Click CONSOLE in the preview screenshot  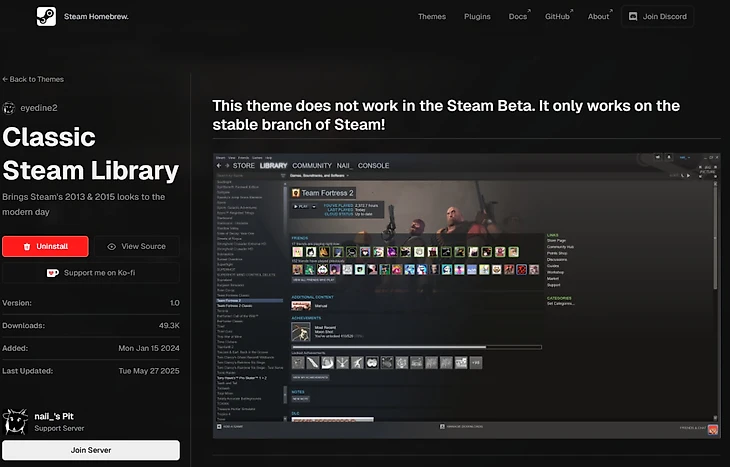[373, 166]
